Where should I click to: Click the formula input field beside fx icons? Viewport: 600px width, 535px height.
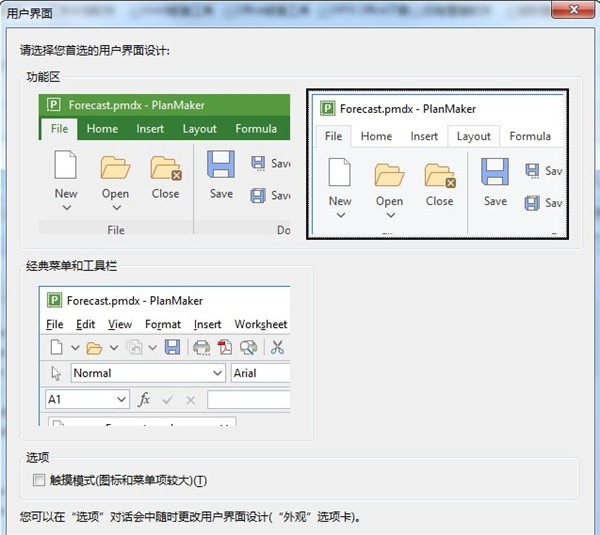pyautogui.click(x=249, y=400)
